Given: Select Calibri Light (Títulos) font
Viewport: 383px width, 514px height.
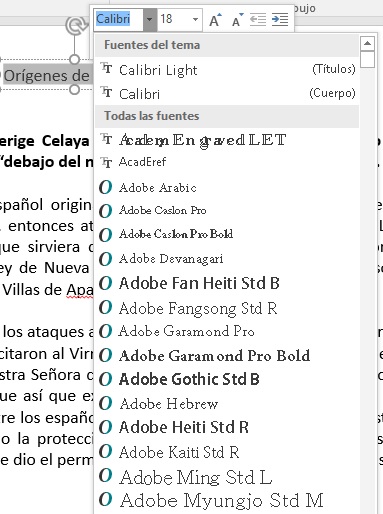Looking at the screenshot, I should pyautogui.click(x=227, y=70).
